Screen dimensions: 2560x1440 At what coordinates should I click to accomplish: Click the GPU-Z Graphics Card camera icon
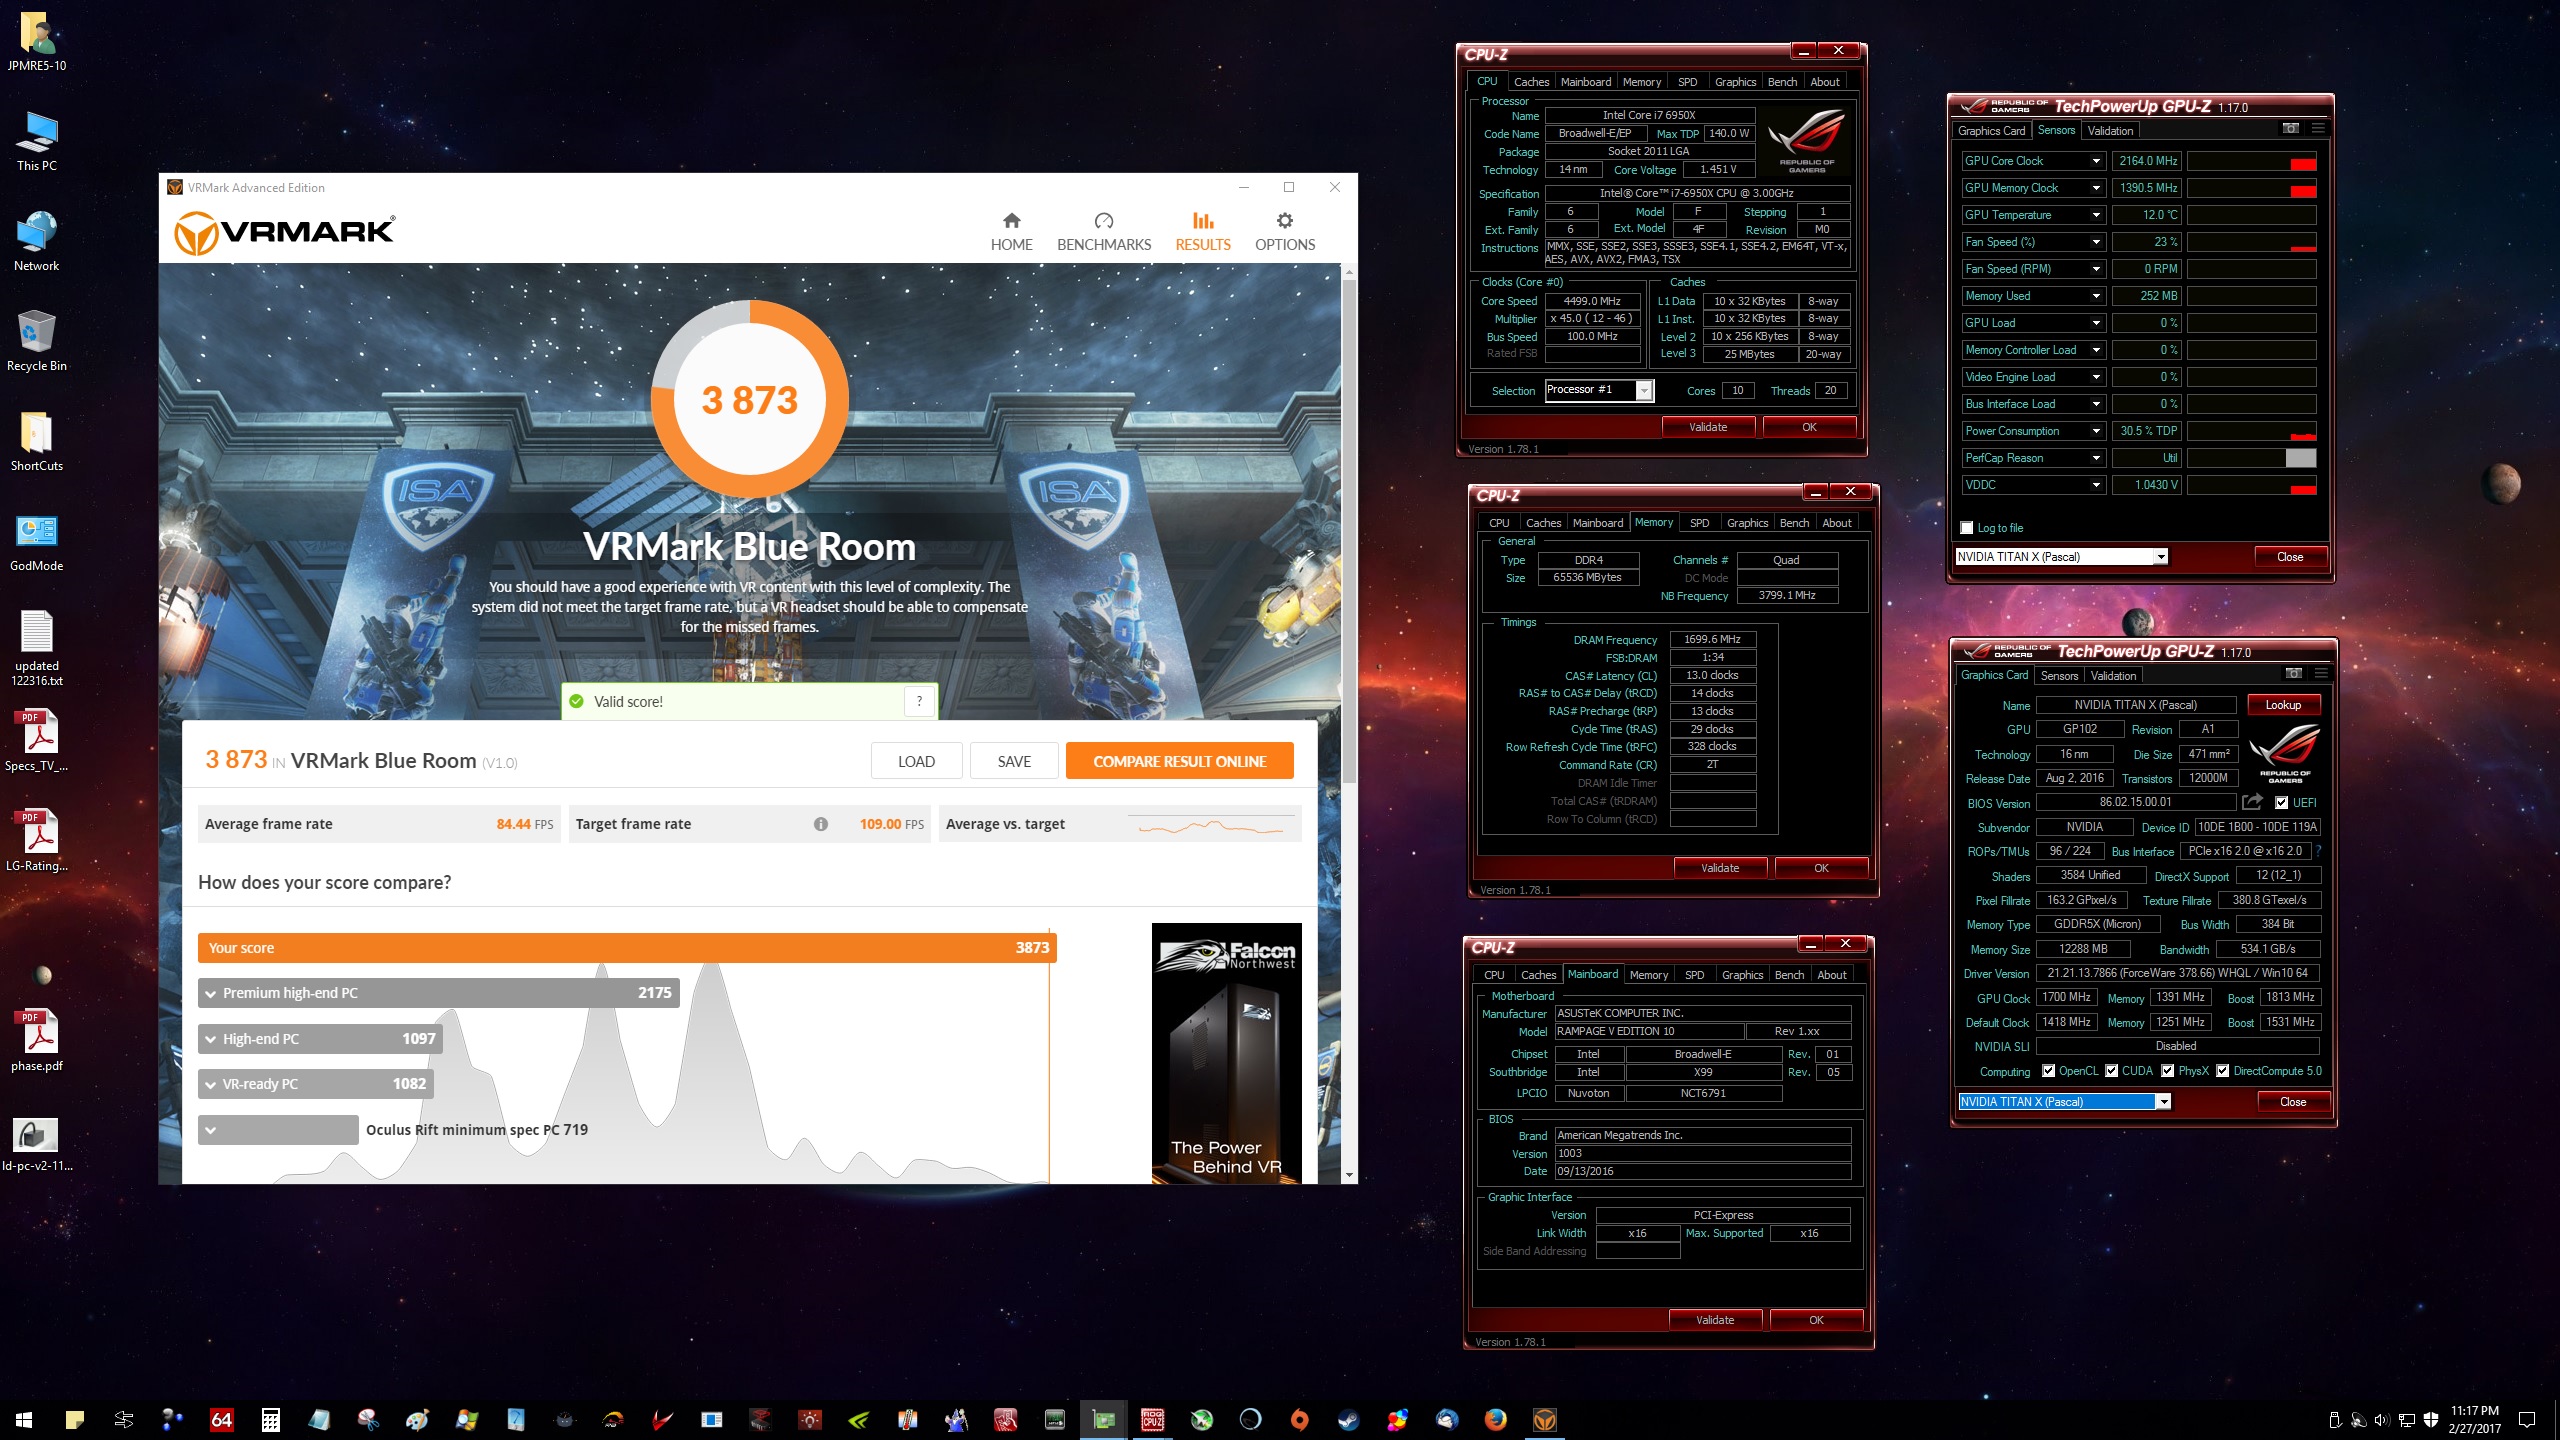coord(2294,674)
